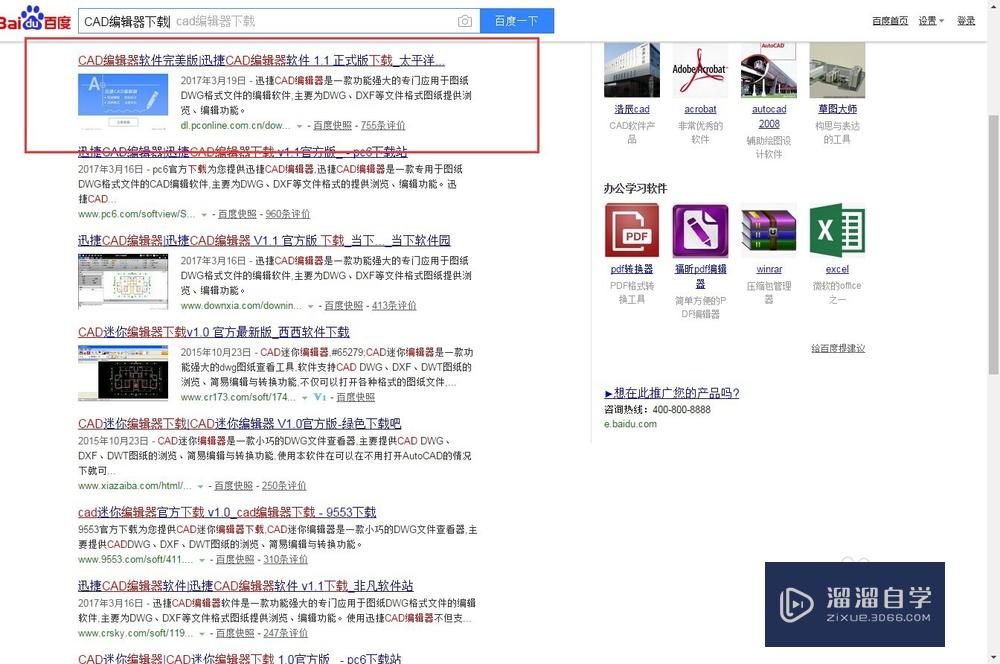The image size is (1000, 664).
Task: Select the PDF转换器 icon
Action: pos(633,228)
